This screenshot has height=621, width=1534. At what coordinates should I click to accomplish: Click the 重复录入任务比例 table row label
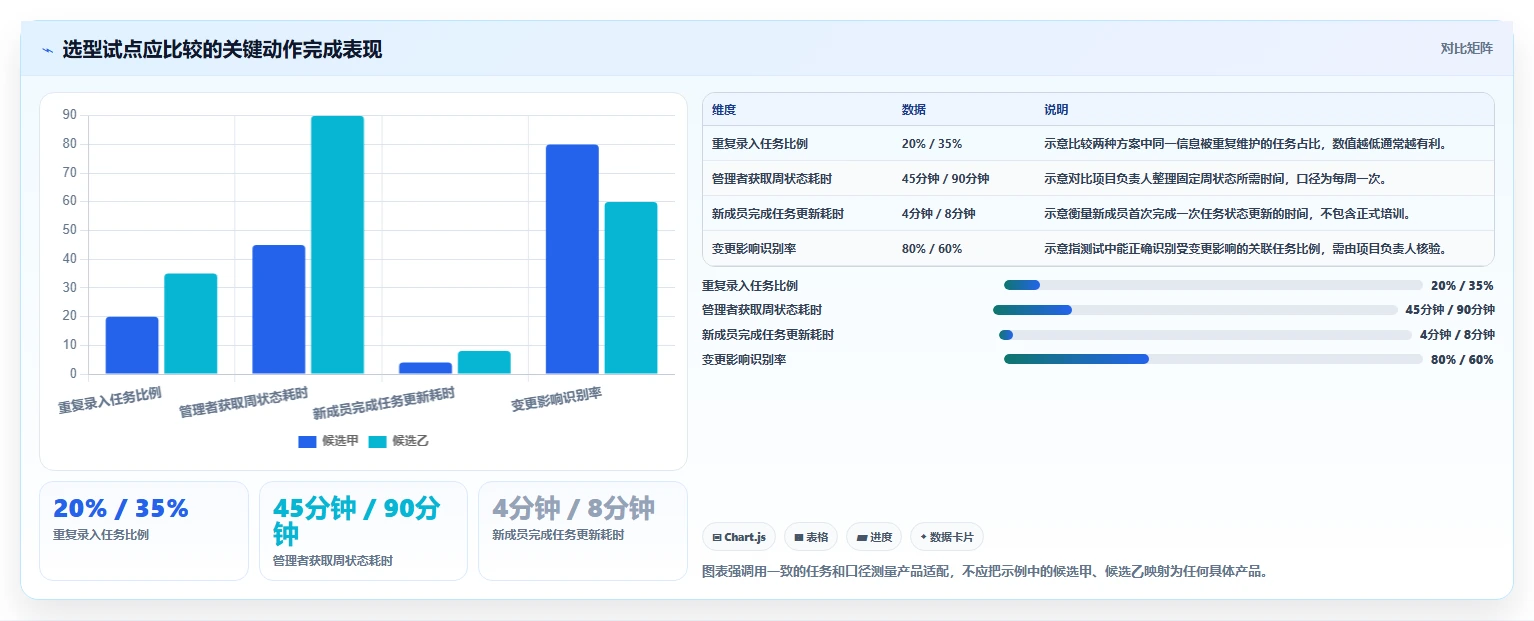[x=760, y=144]
